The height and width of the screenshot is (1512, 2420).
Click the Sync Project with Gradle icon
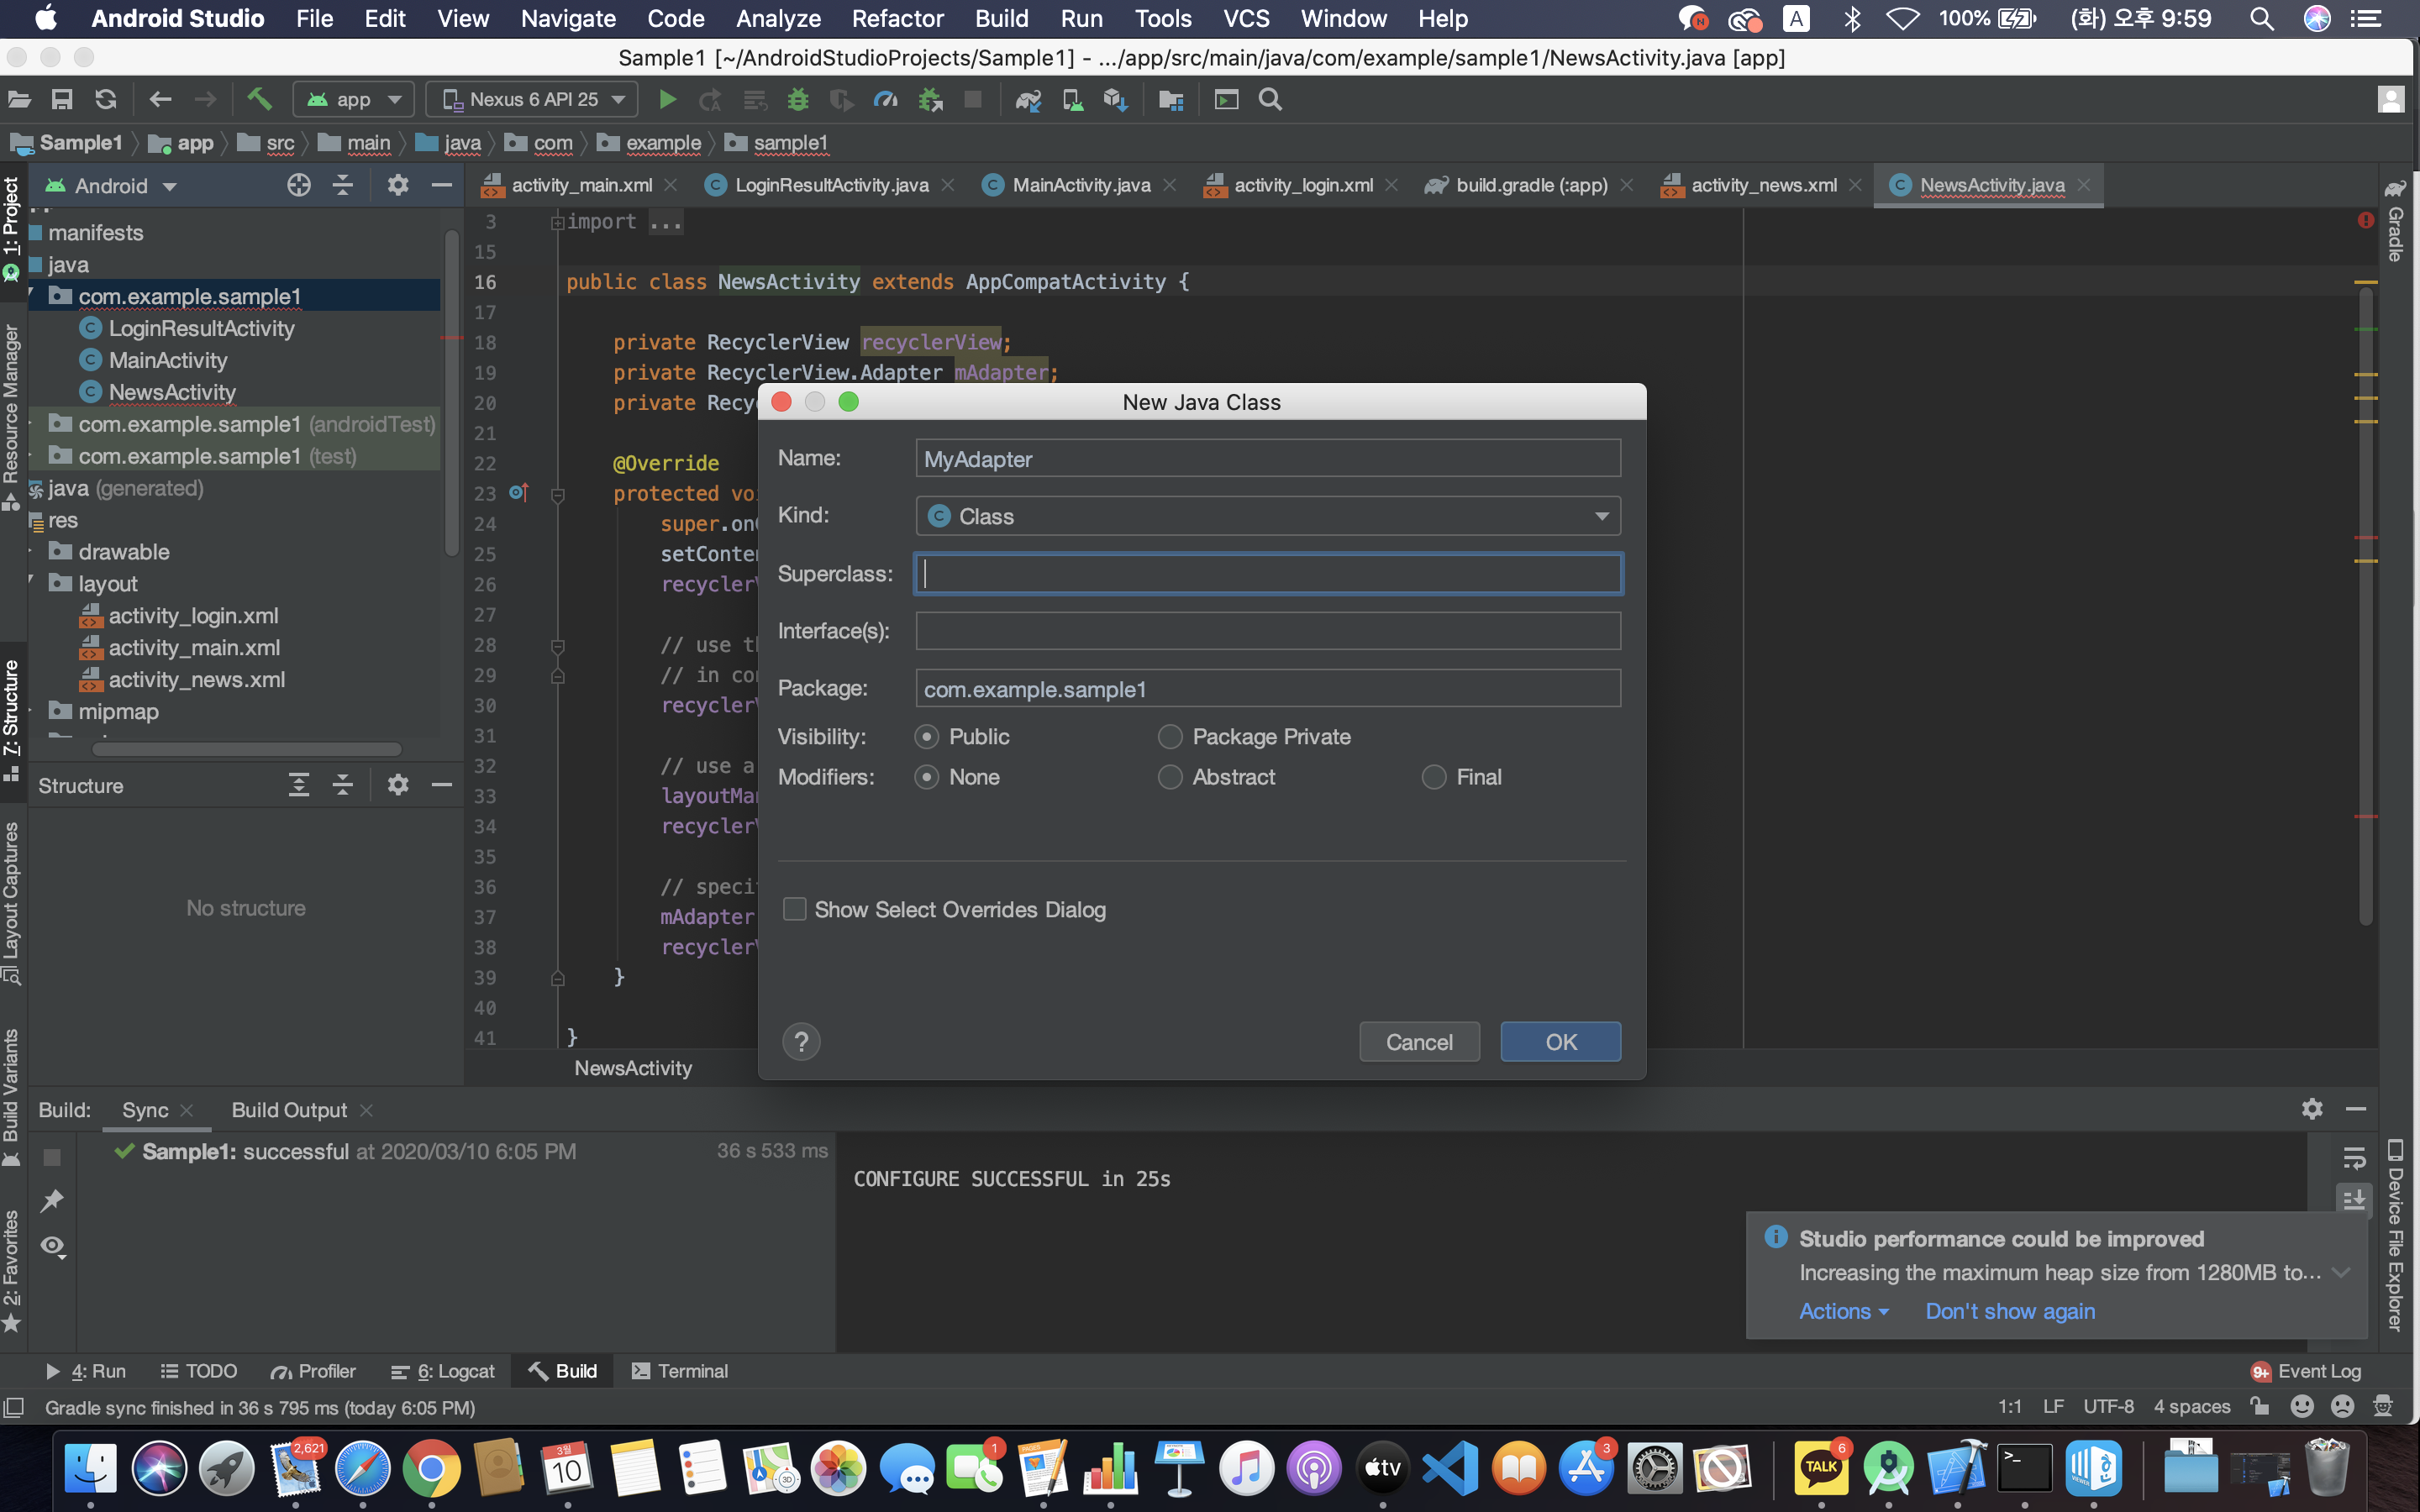tap(1028, 99)
